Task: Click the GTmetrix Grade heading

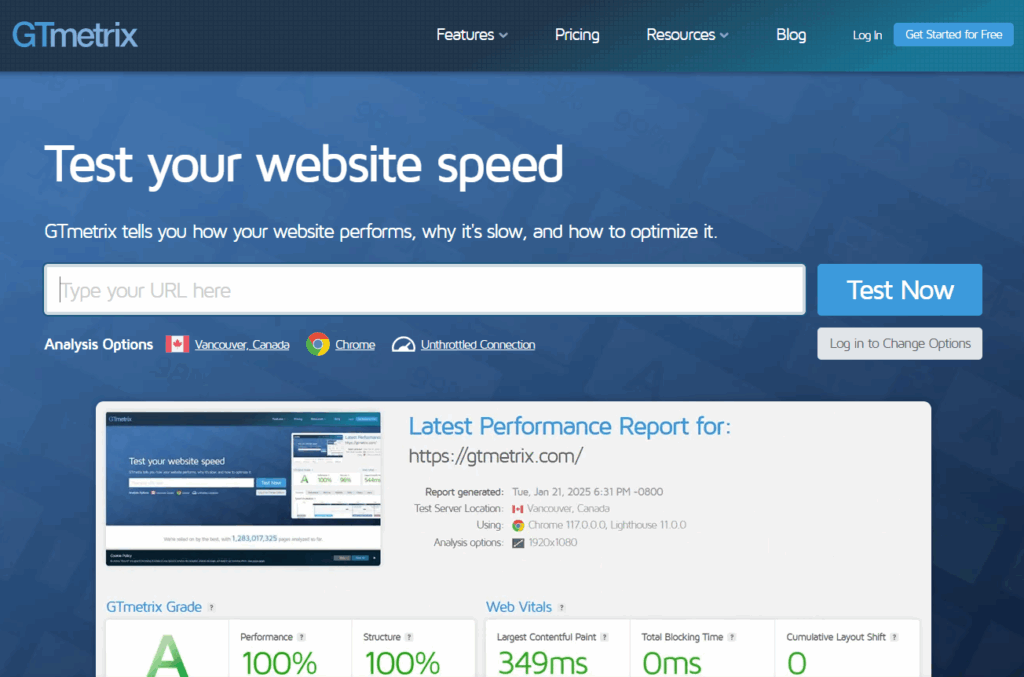Action: (x=153, y=607)
